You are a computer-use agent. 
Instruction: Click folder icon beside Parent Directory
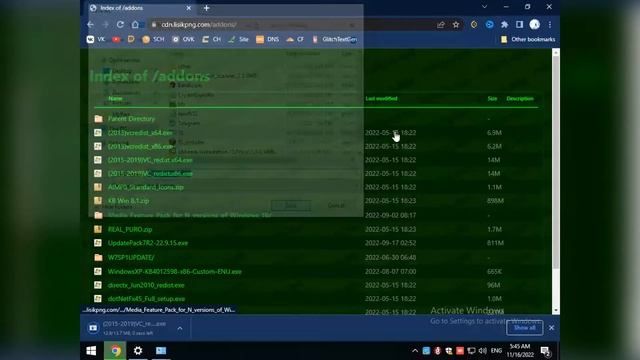tap(98, 119)
